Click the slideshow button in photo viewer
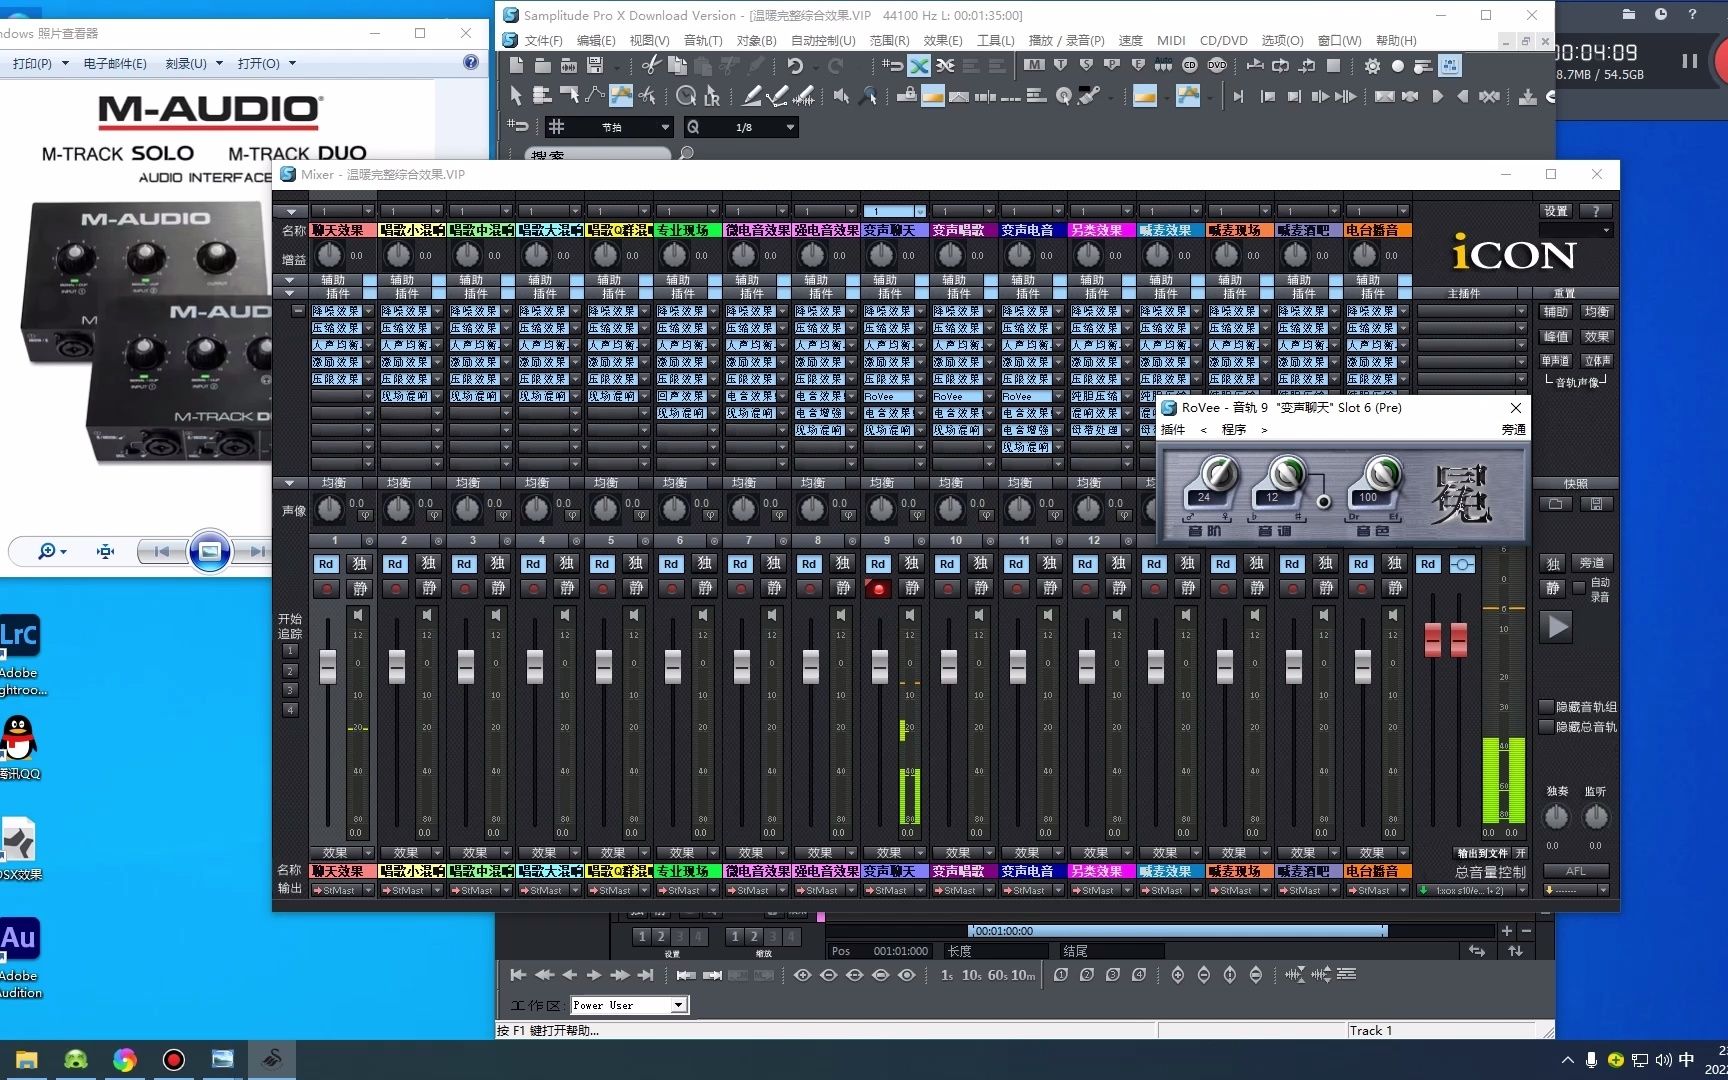The image size is (1728, 1080). 210,551
